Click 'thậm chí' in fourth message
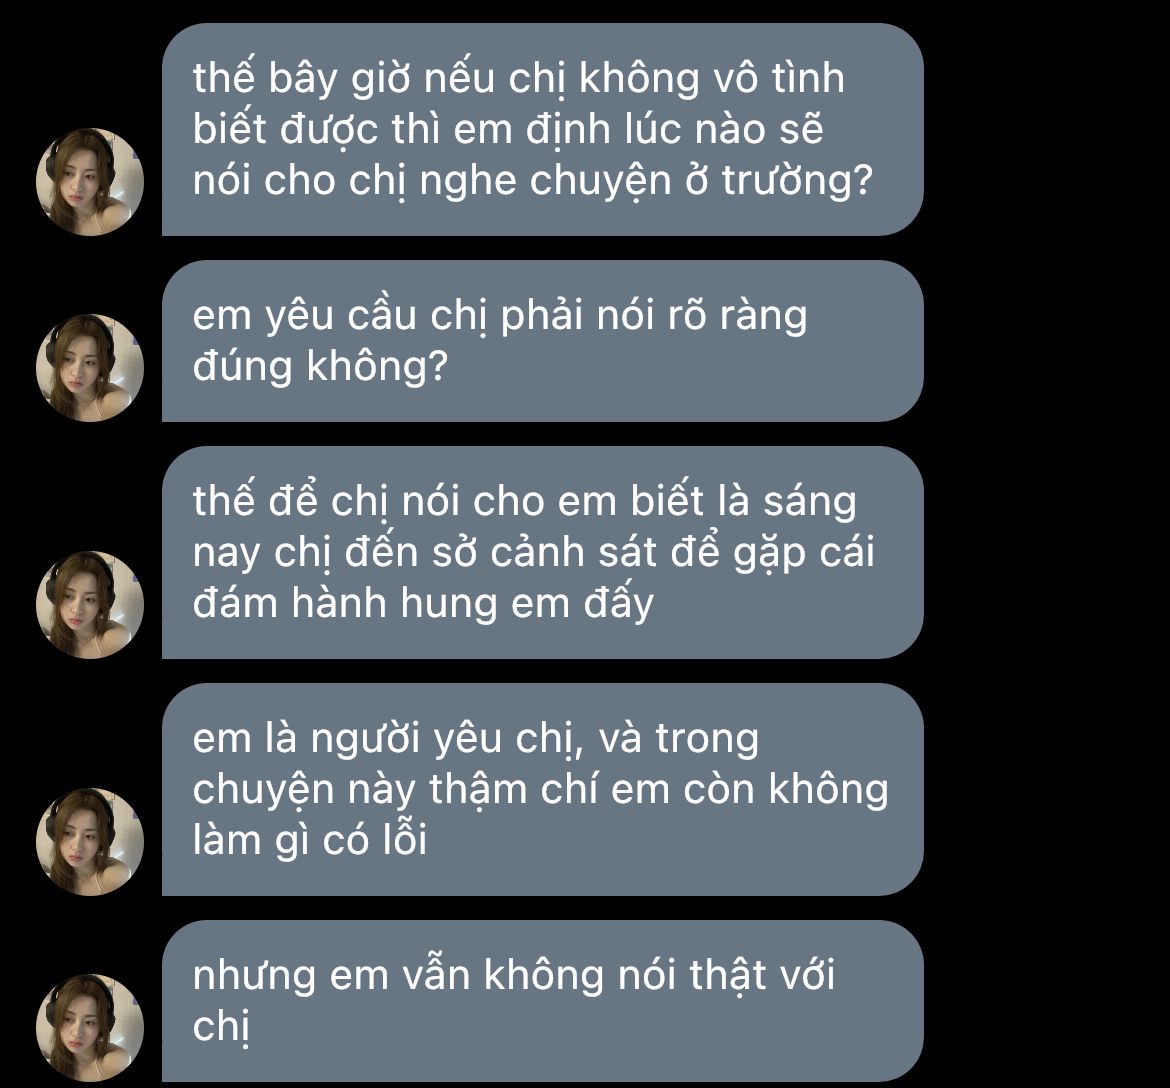 (513, 790)
